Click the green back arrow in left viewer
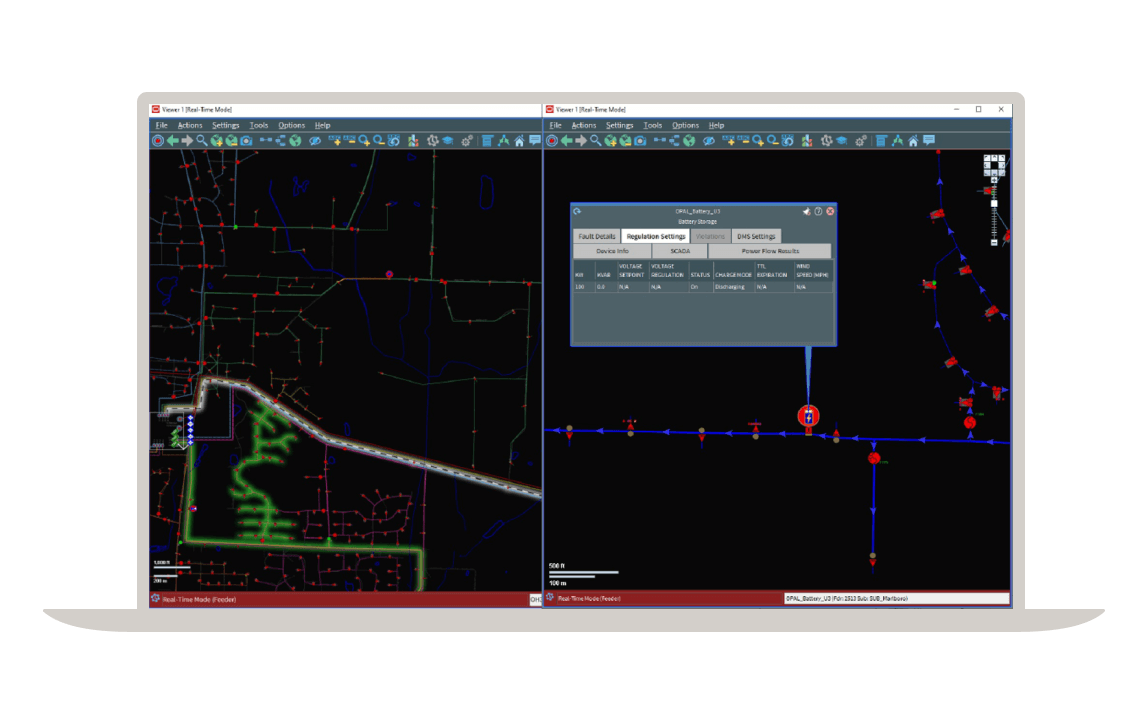The width and height of the screenshot is (1148, 724). coord(173,141)
